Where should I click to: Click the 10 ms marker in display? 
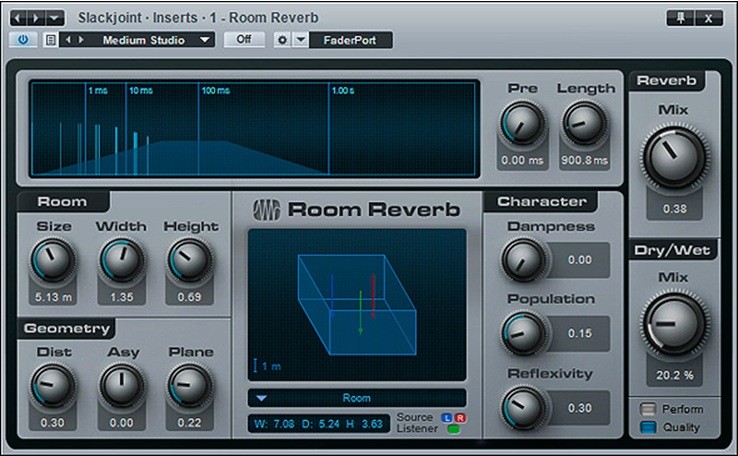pyautogui.click(x=141, y=90)
